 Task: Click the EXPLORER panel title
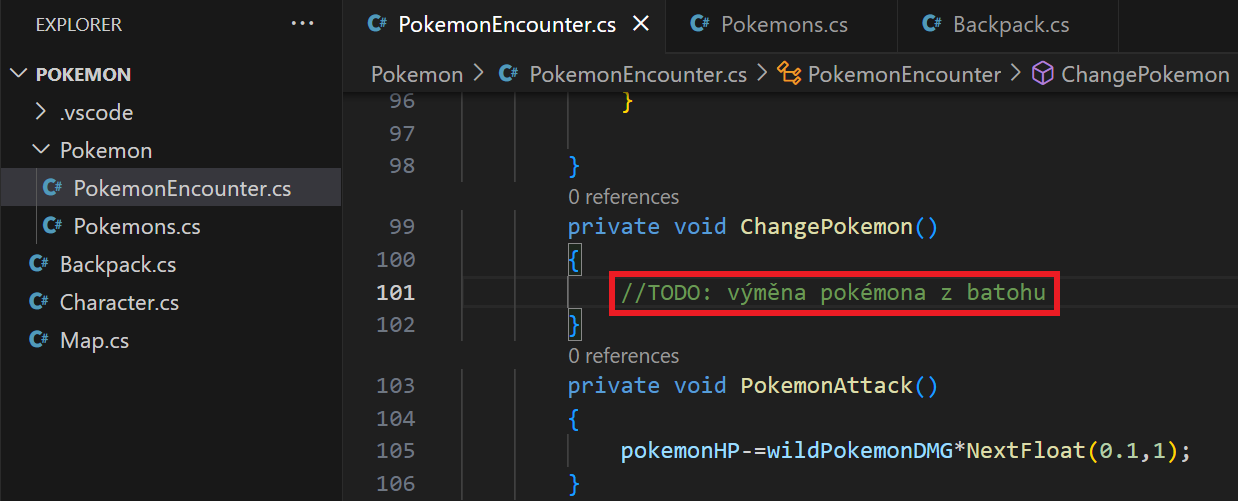[78, 24]
